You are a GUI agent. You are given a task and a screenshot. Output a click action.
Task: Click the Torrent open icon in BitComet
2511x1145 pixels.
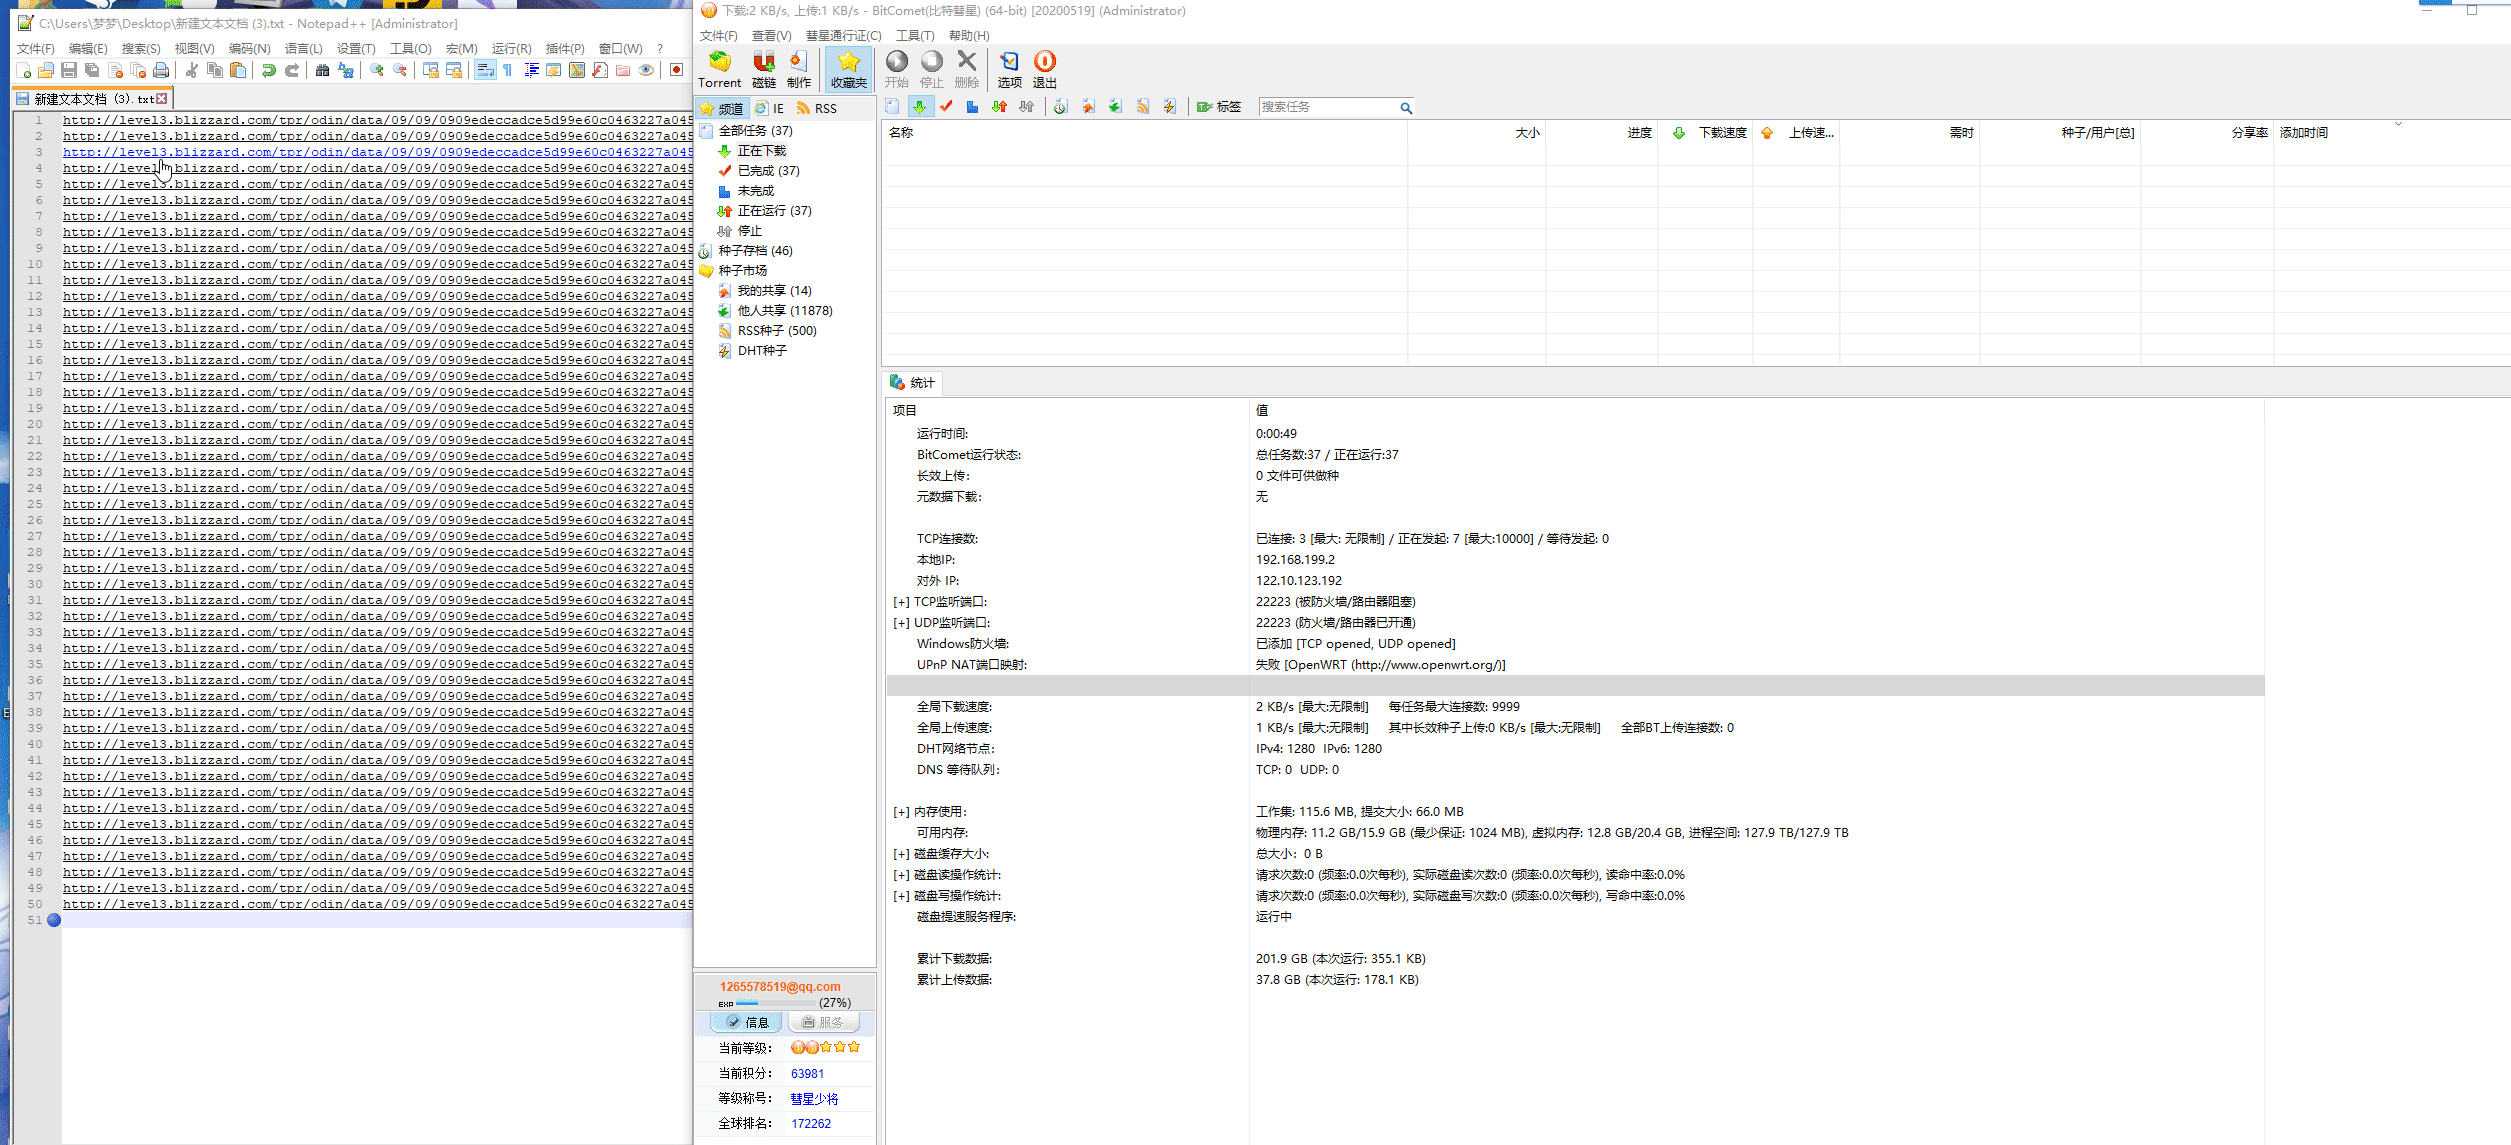pyautogui.click(x=719, y=70)
